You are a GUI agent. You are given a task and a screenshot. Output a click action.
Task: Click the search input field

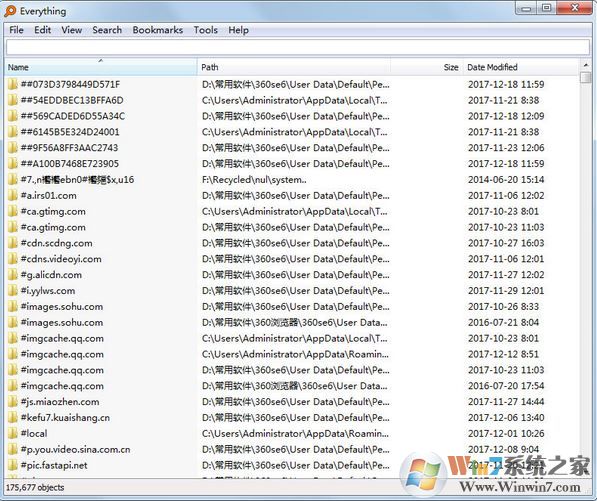pos(298,47)
